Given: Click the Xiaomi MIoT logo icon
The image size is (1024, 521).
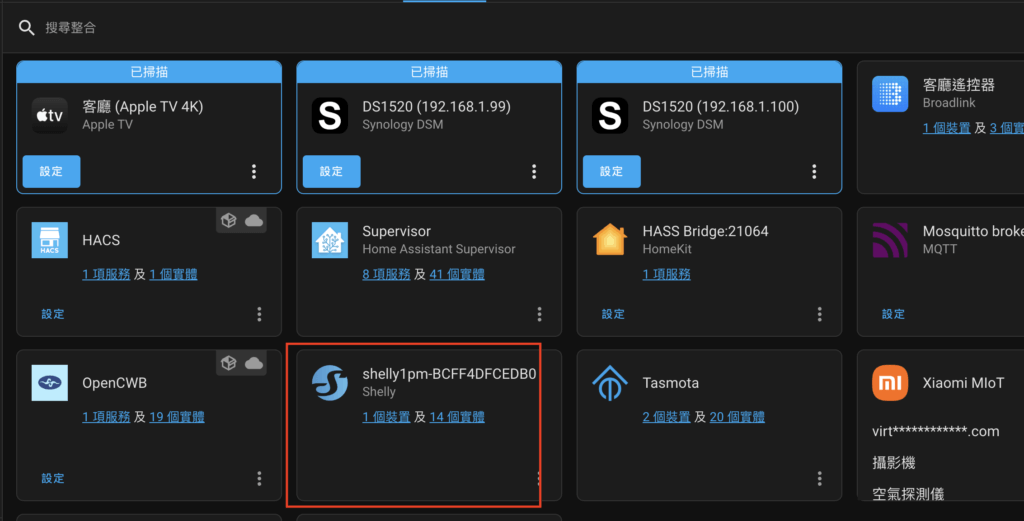Looking at the screenshot, I should tap(890, 383).
